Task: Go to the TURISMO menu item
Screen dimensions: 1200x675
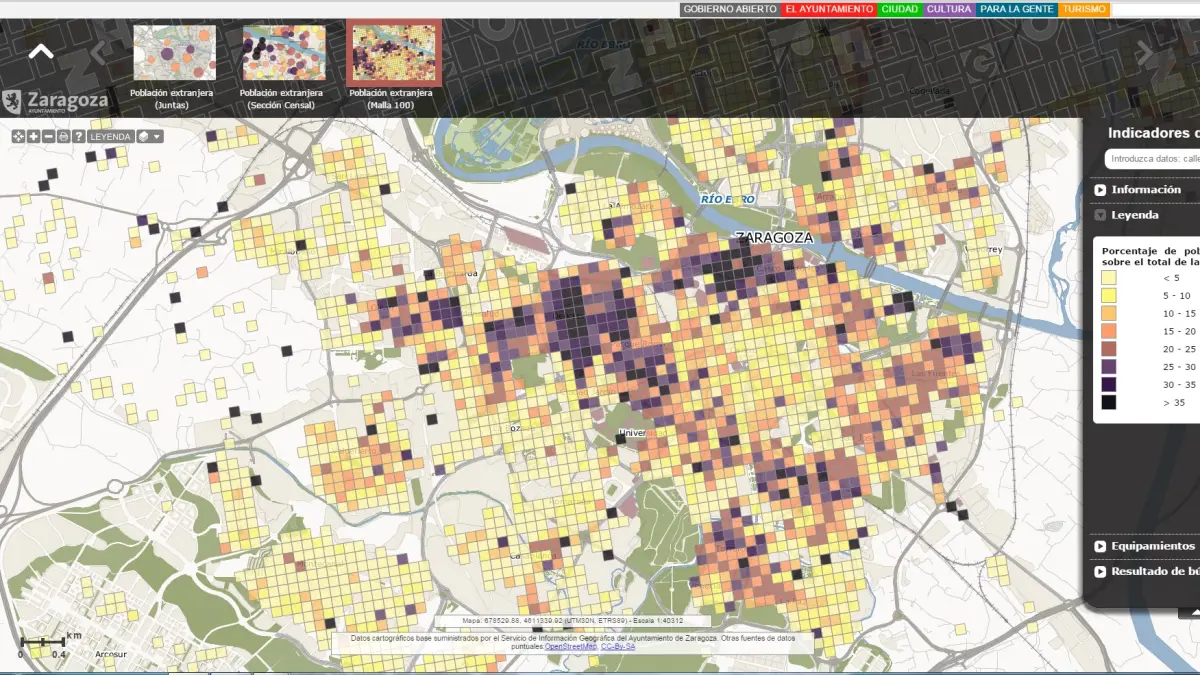Action: [1084, 9]
